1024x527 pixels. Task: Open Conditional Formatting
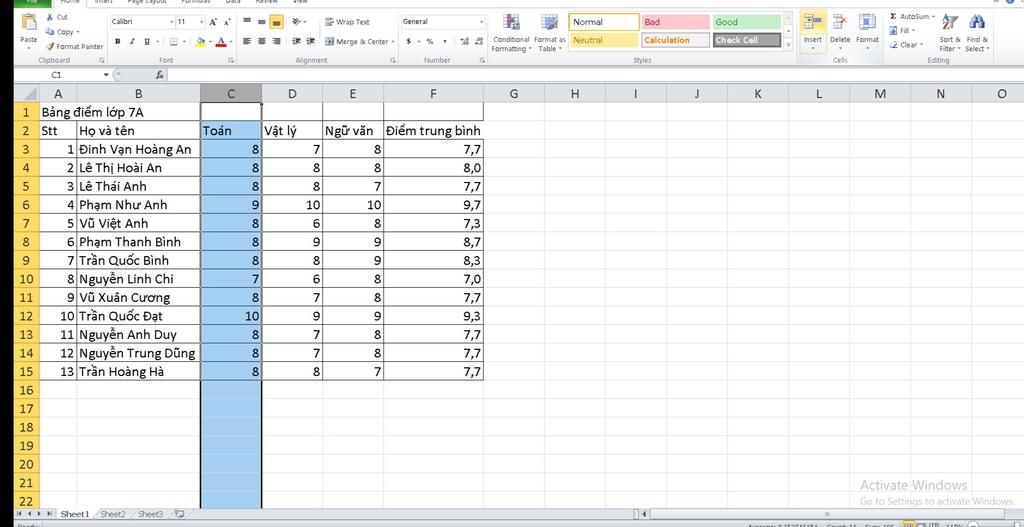511,33
